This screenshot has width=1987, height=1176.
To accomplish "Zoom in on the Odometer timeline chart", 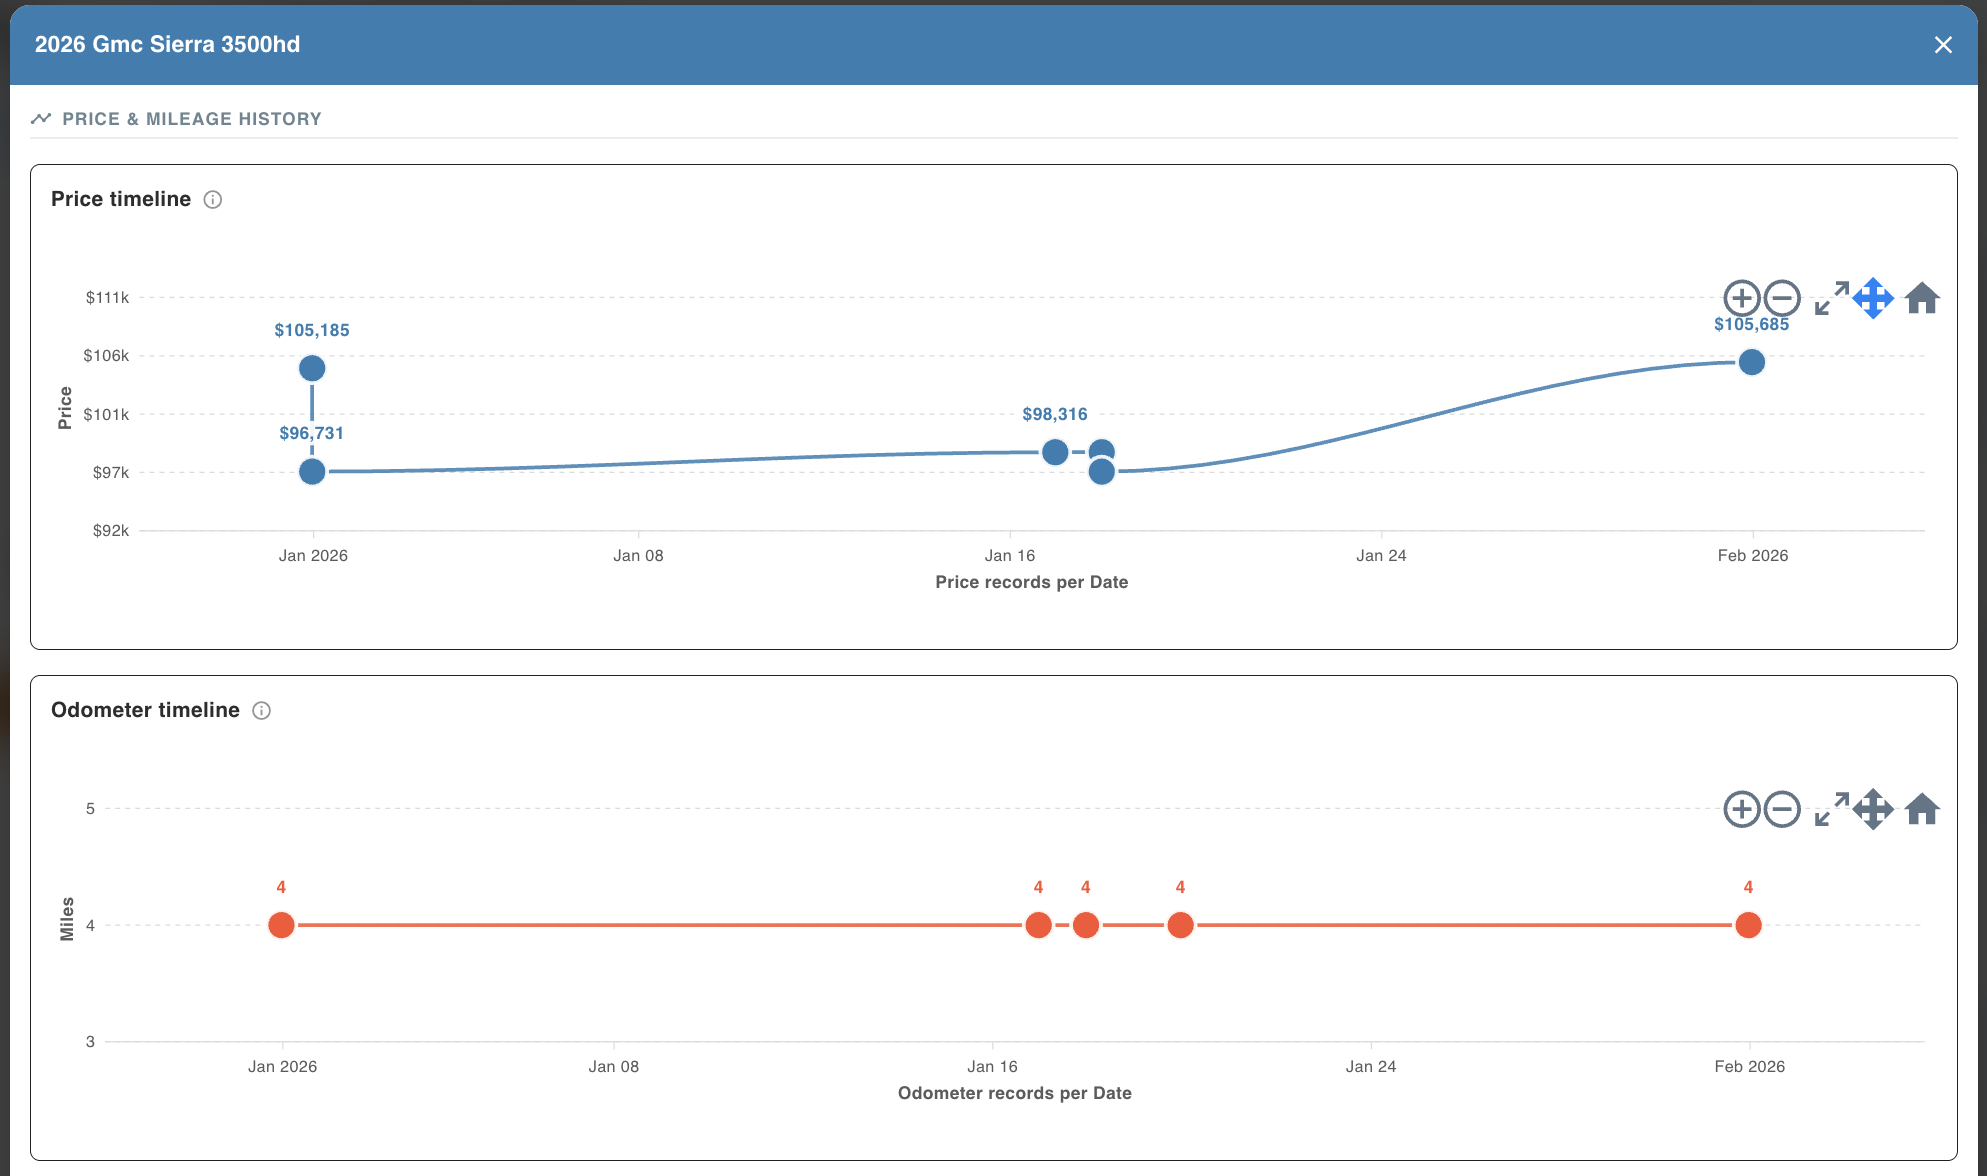I will pos(1741,809).
